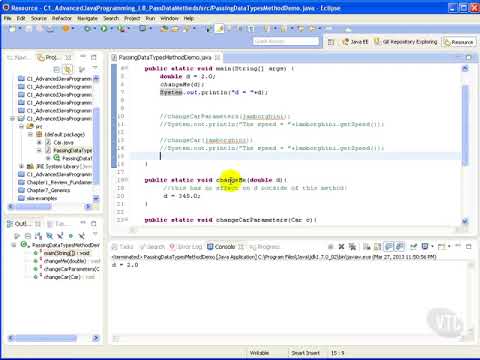
Task: Open the Refactor menu
Action: (x=62, y=18)
